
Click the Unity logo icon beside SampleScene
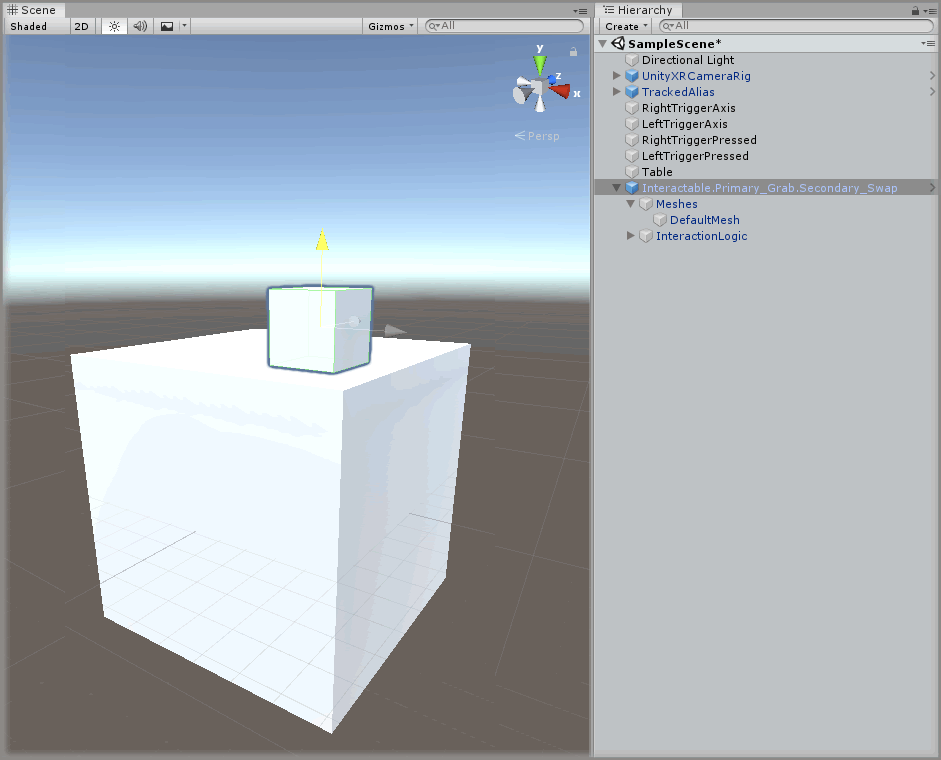tap(617, 43)
